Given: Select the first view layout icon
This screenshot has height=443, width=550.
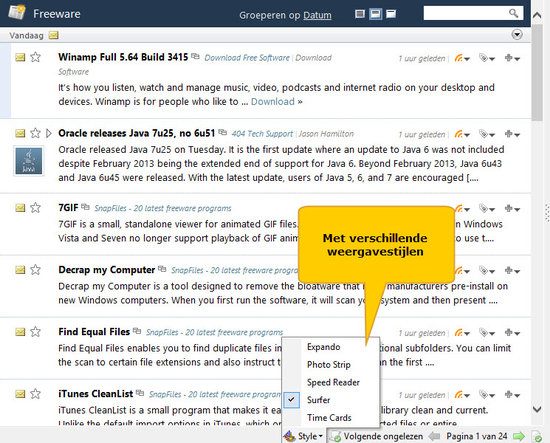Looking at the screenshot, I should click(360, 14).
